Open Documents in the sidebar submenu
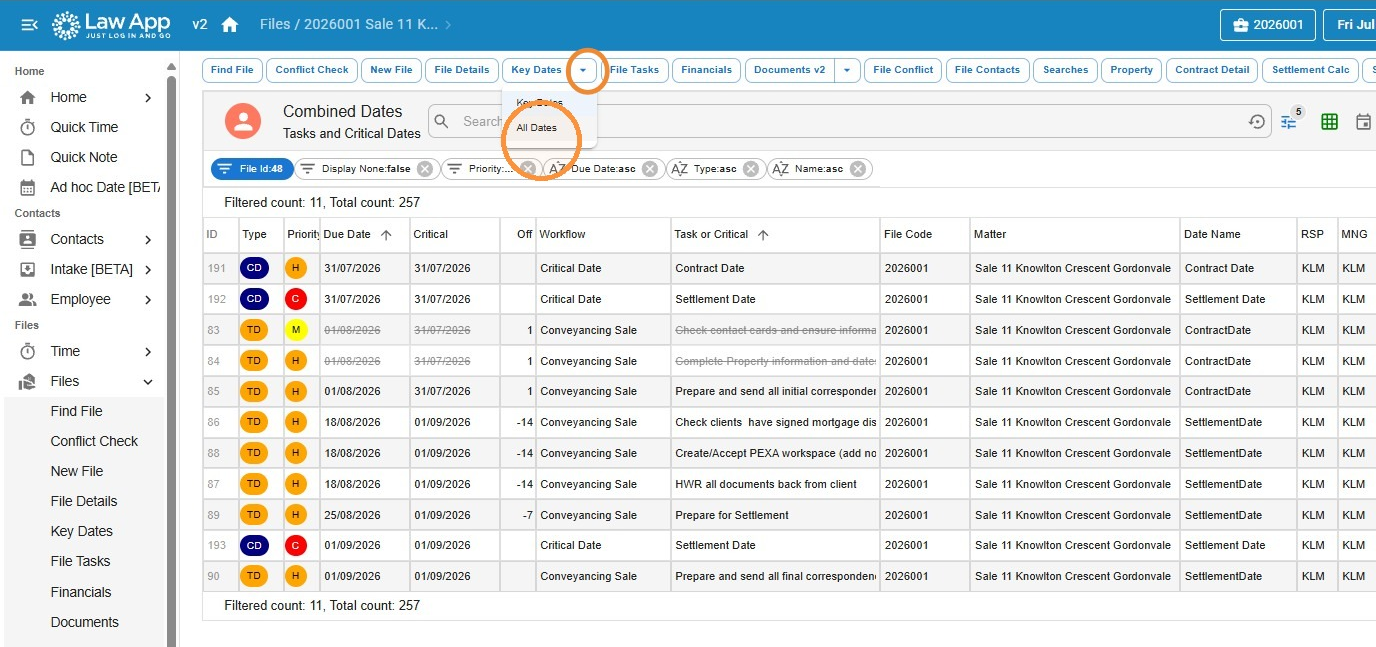The height and width of the screenshot is (647, 1376). click(x=85, y=622)
